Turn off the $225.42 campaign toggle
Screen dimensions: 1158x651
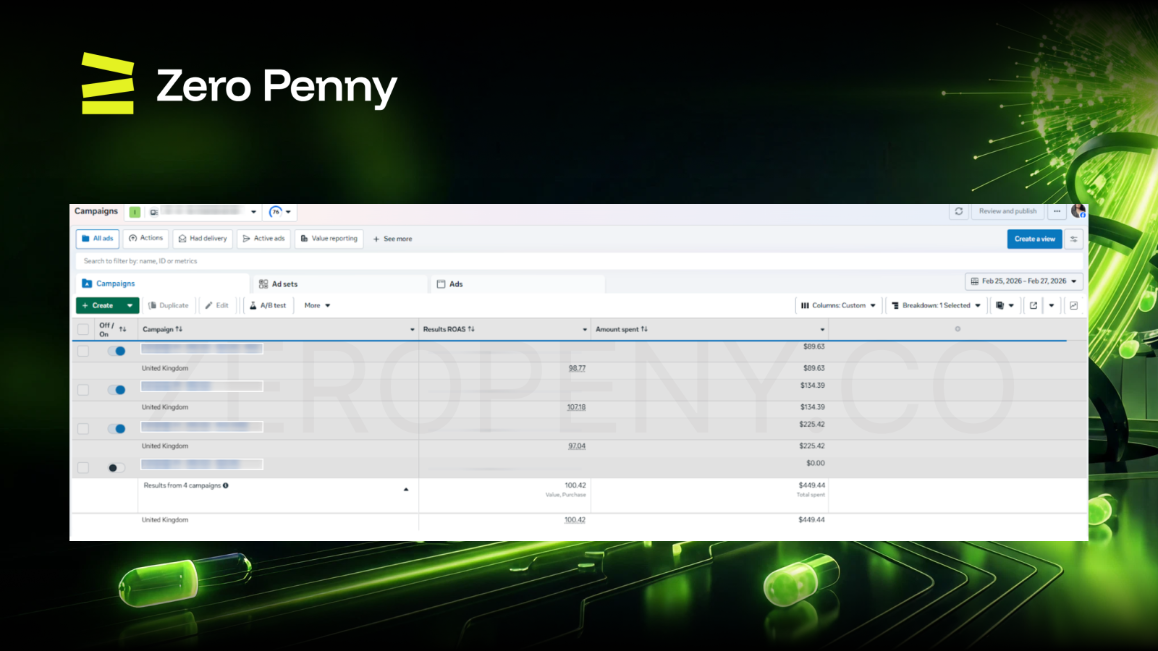click(x=117, y=429)
